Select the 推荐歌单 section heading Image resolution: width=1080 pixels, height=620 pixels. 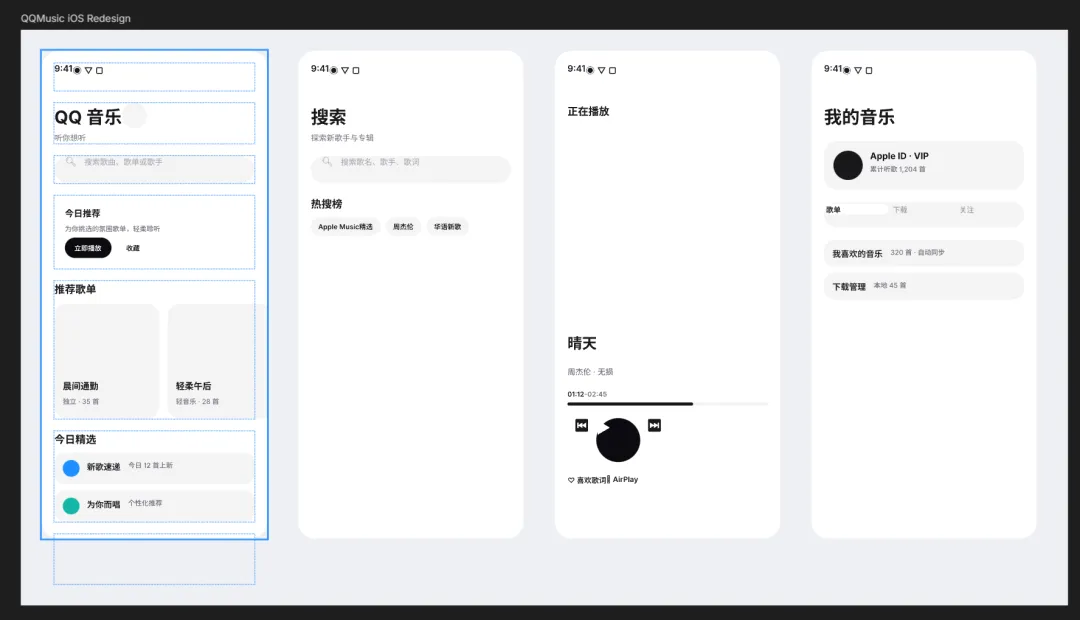point(76,289)
